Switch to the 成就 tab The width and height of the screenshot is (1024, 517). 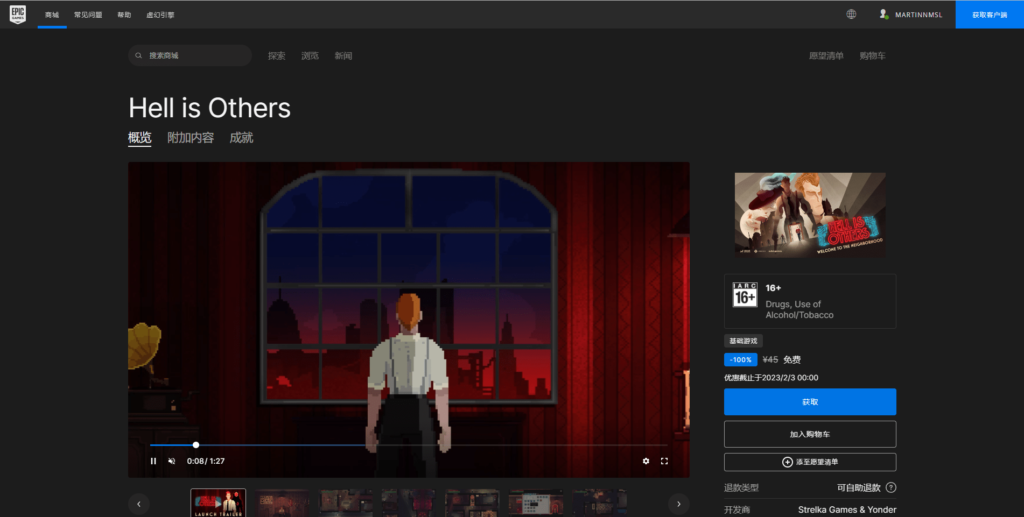241,138
